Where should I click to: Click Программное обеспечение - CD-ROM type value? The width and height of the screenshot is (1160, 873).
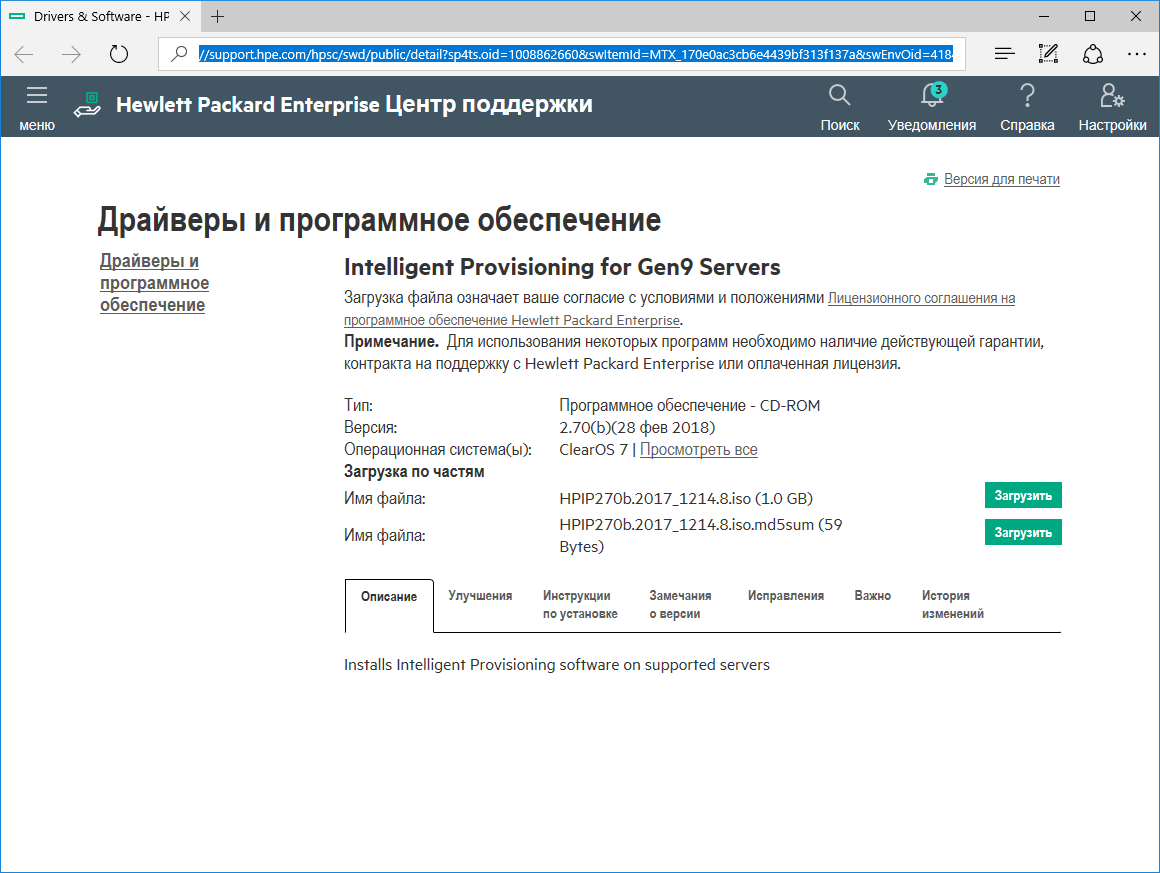tap(689, 405)
